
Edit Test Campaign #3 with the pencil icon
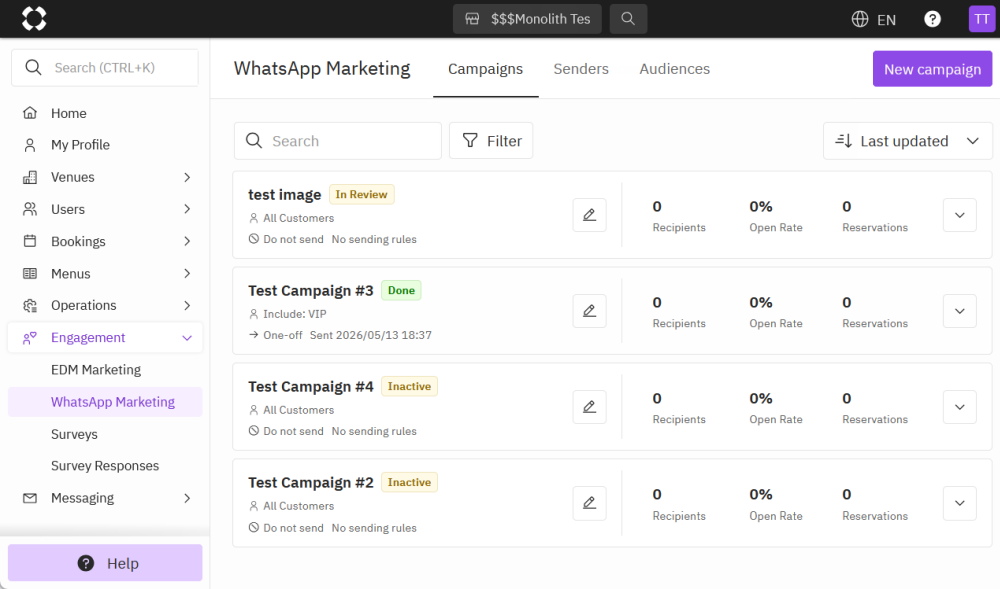[x=589, y=311]
